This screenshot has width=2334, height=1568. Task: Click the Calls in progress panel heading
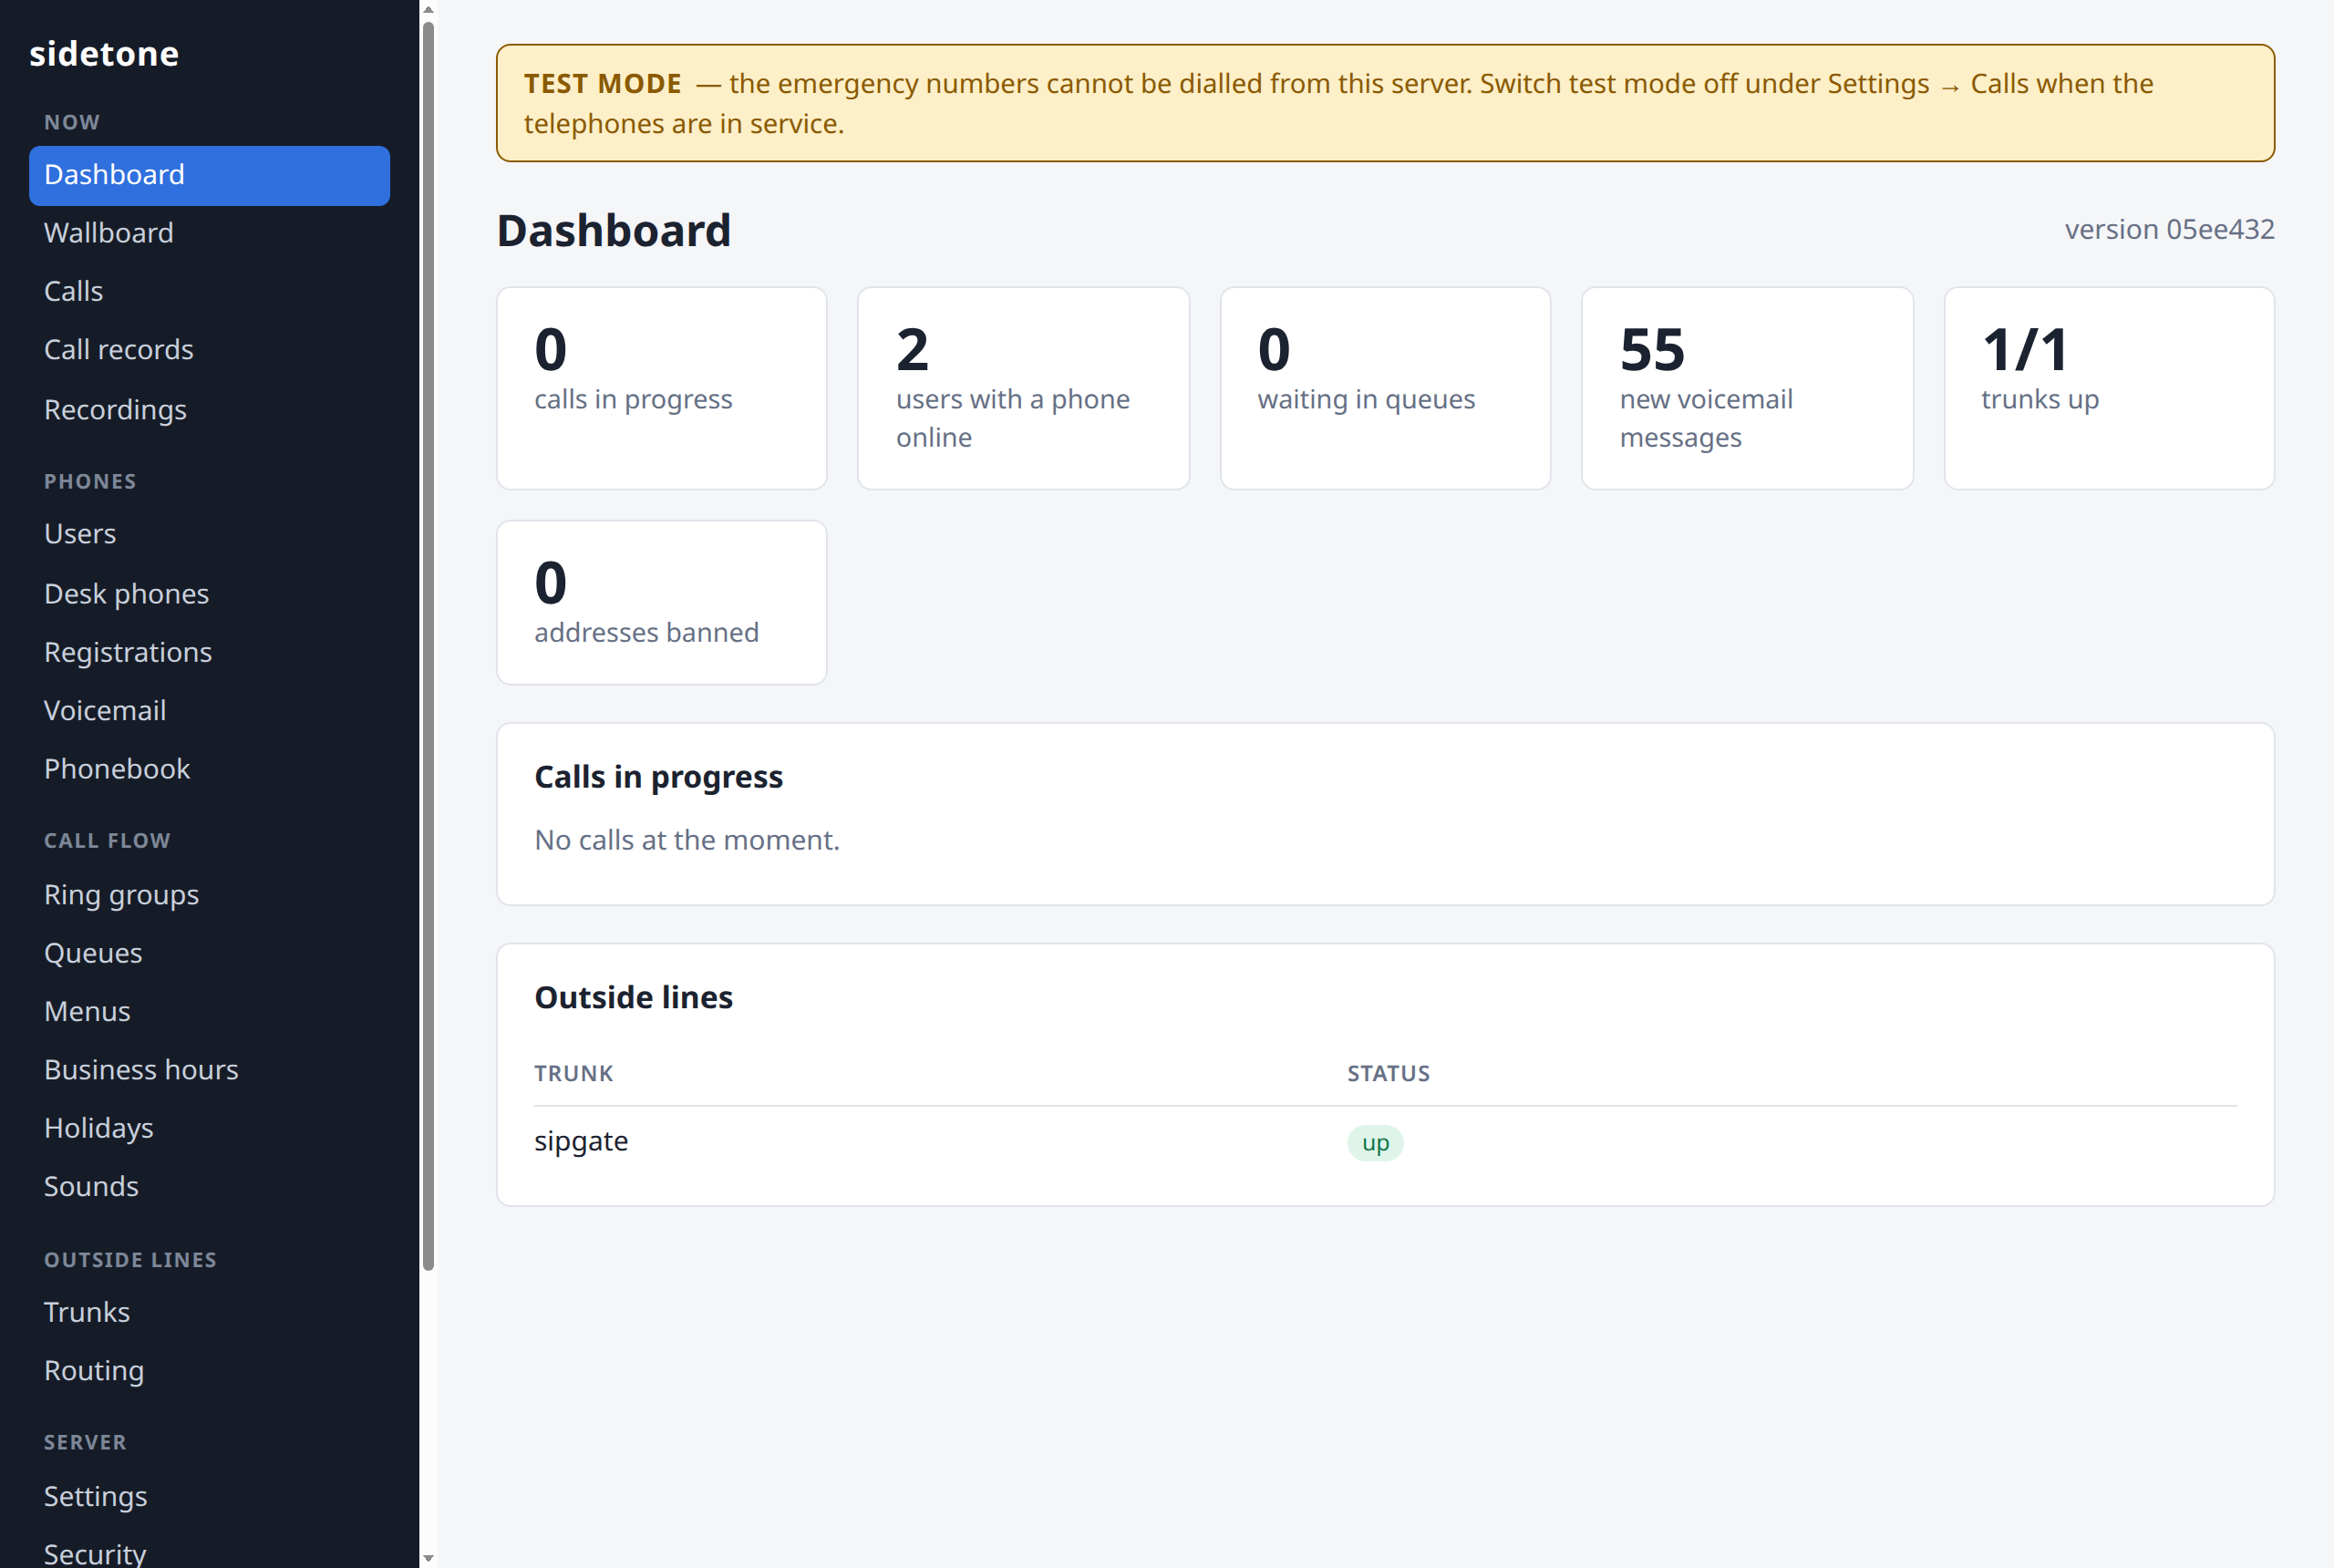tap(659, 777)
